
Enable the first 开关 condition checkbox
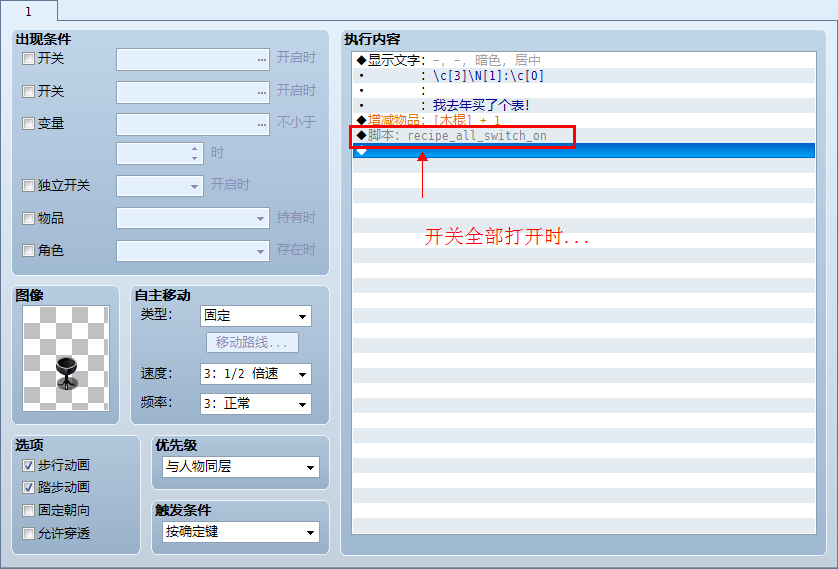(28, 59)
